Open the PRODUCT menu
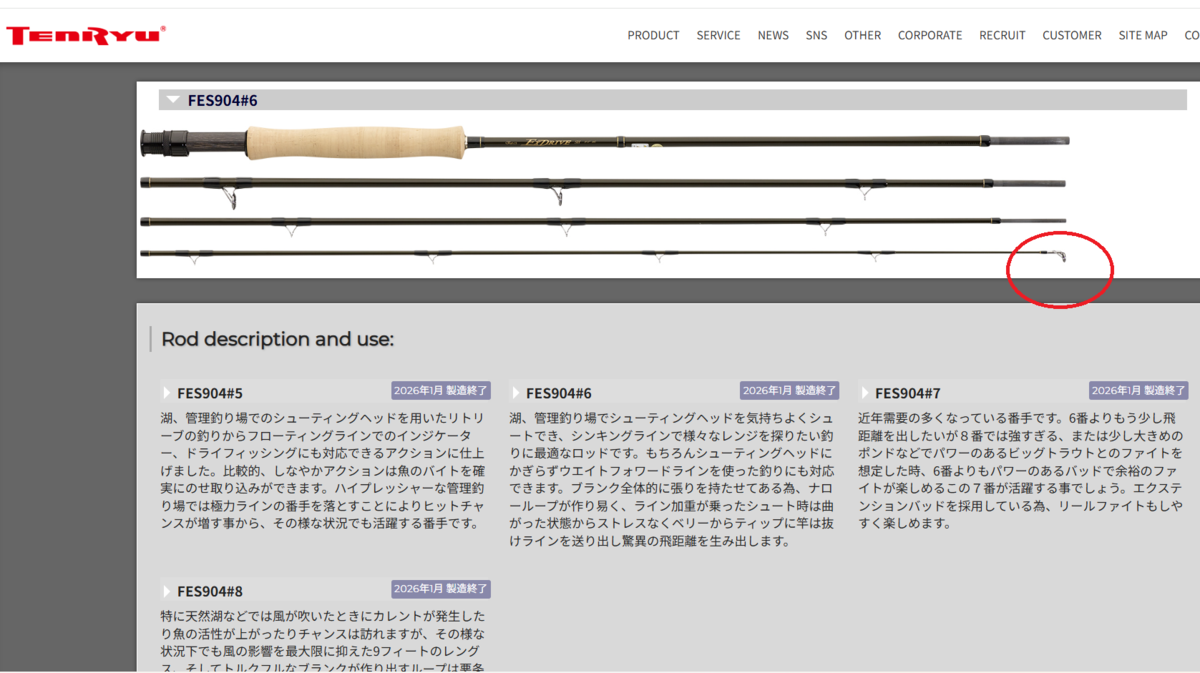 coord(653,35)
